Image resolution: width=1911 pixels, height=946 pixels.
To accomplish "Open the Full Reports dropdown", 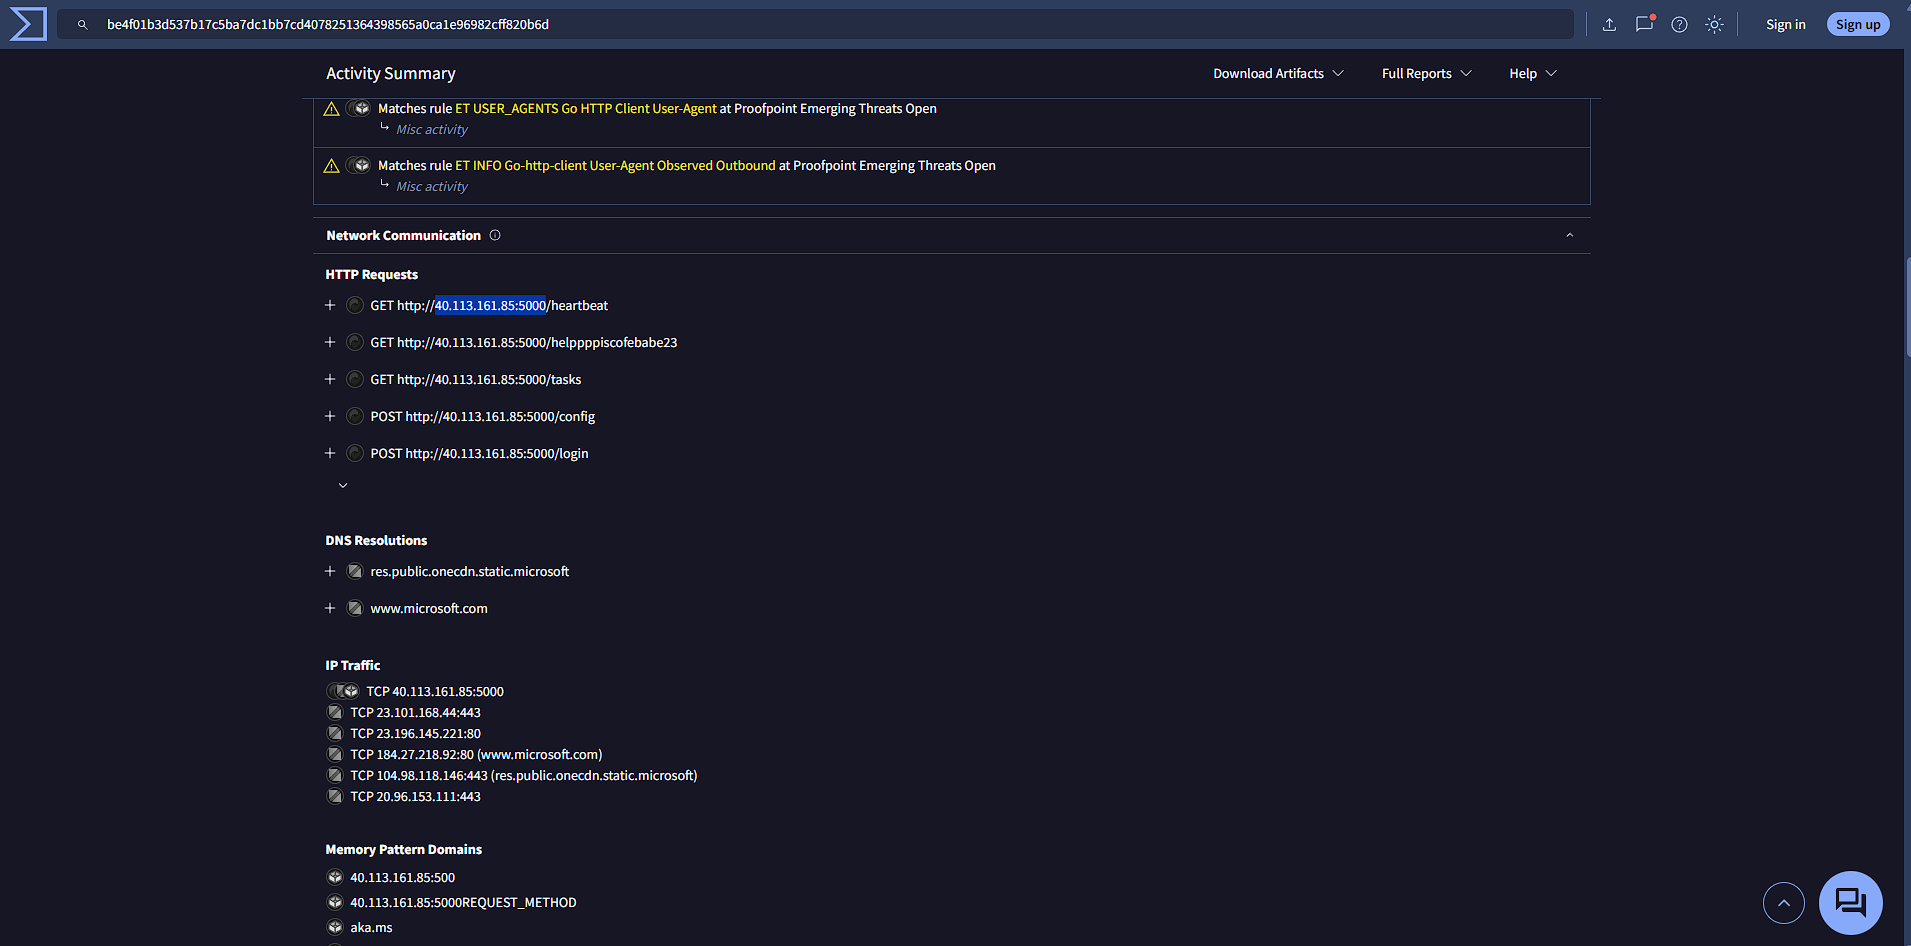I will click(1426, 73).
